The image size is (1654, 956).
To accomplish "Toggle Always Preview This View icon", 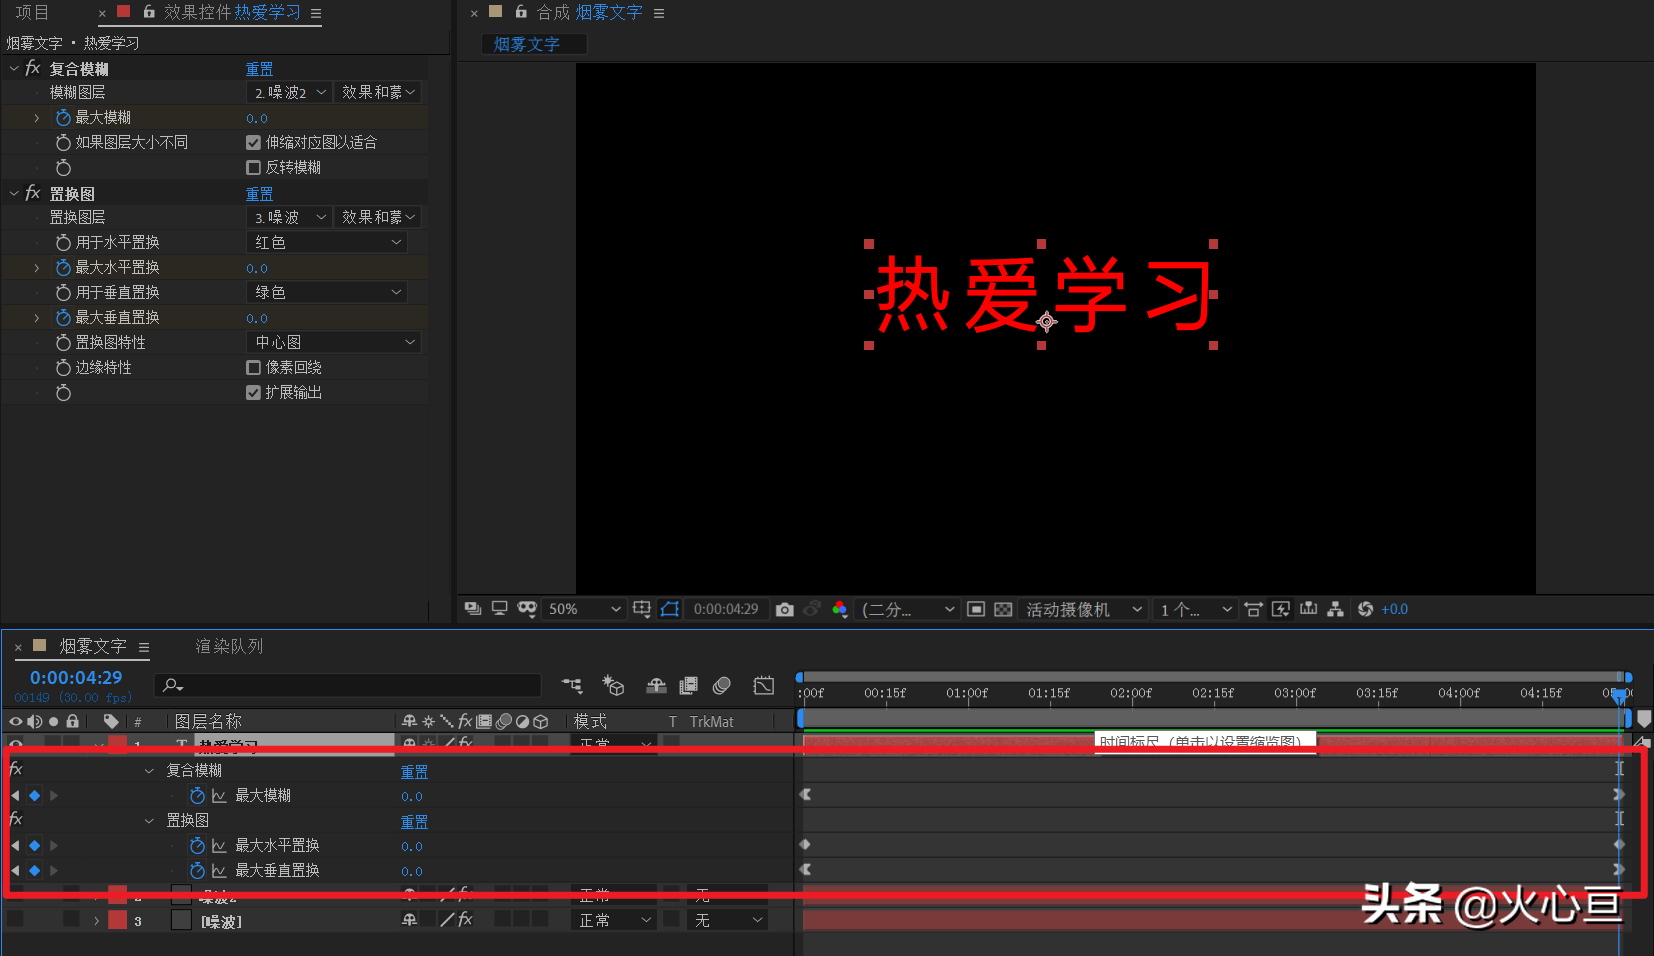I will (x=473, y=609).
